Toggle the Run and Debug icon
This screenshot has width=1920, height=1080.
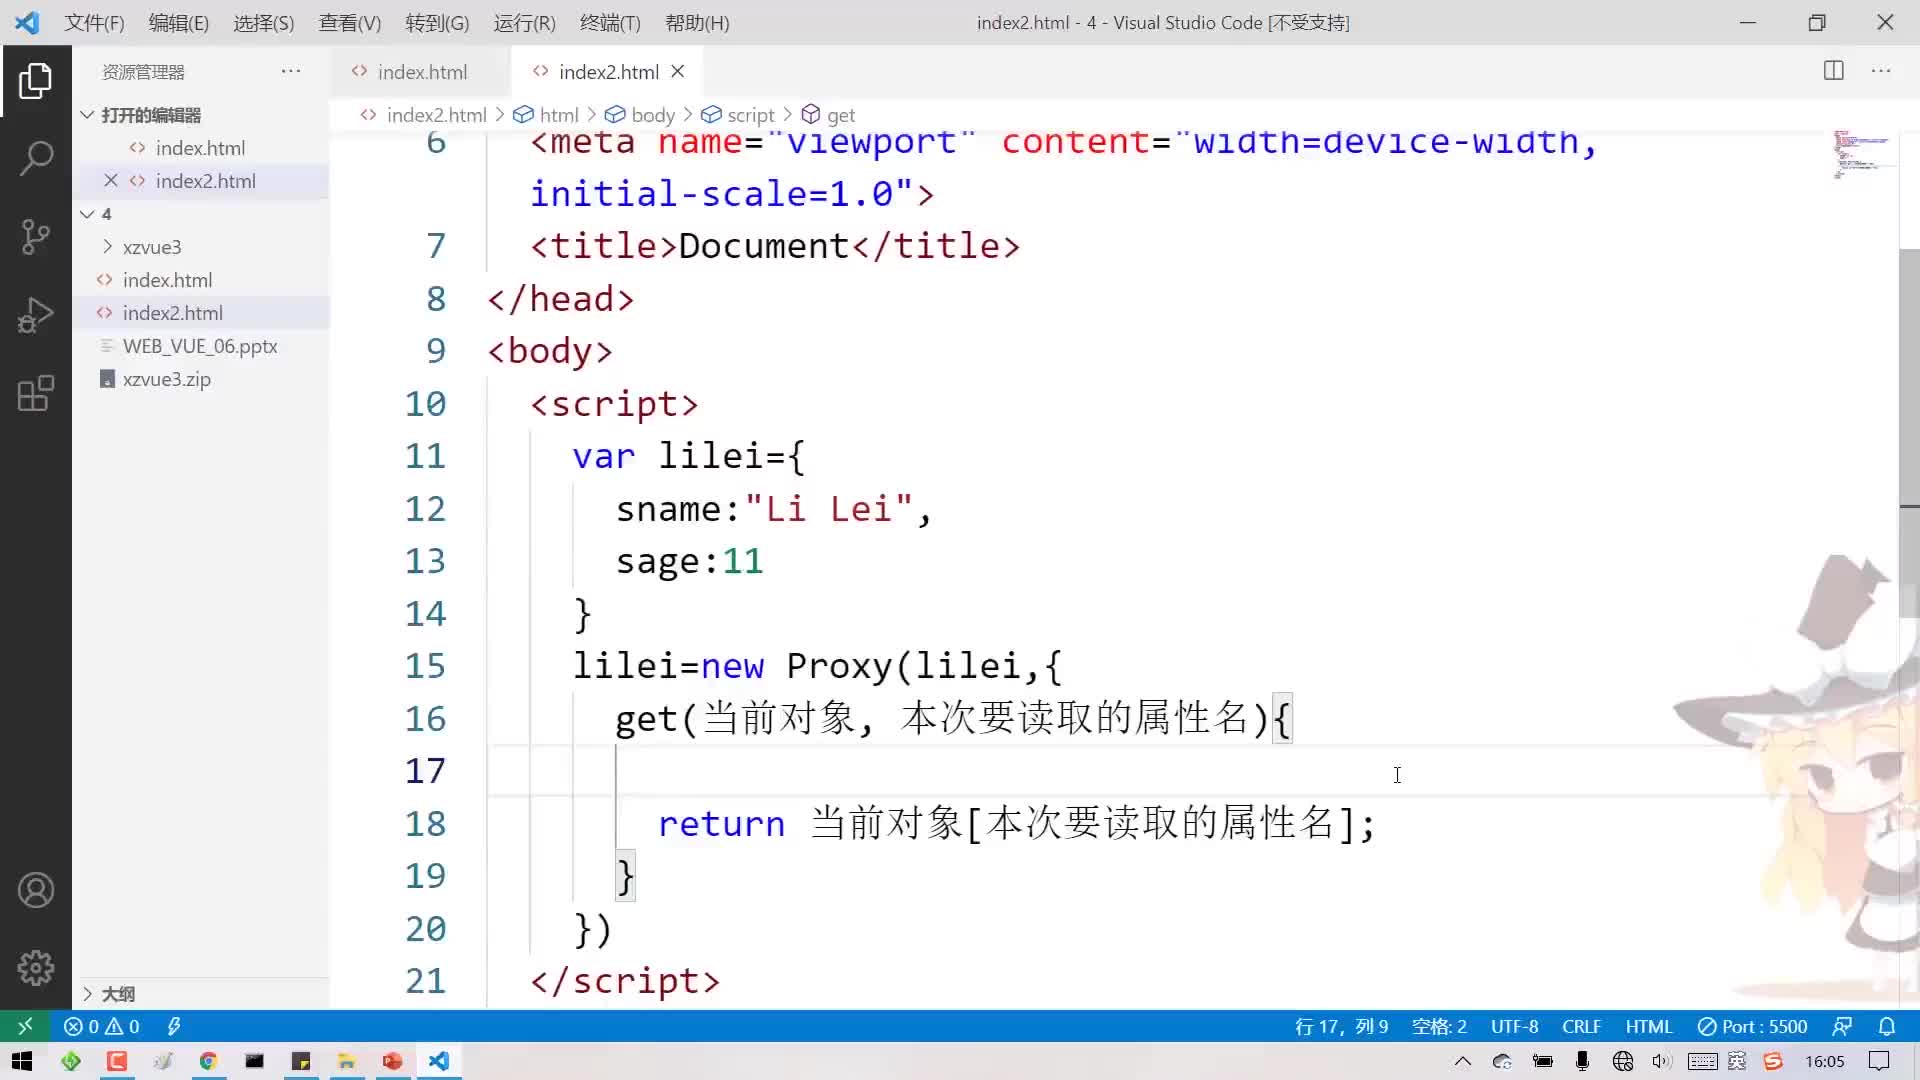coord(36,314)
